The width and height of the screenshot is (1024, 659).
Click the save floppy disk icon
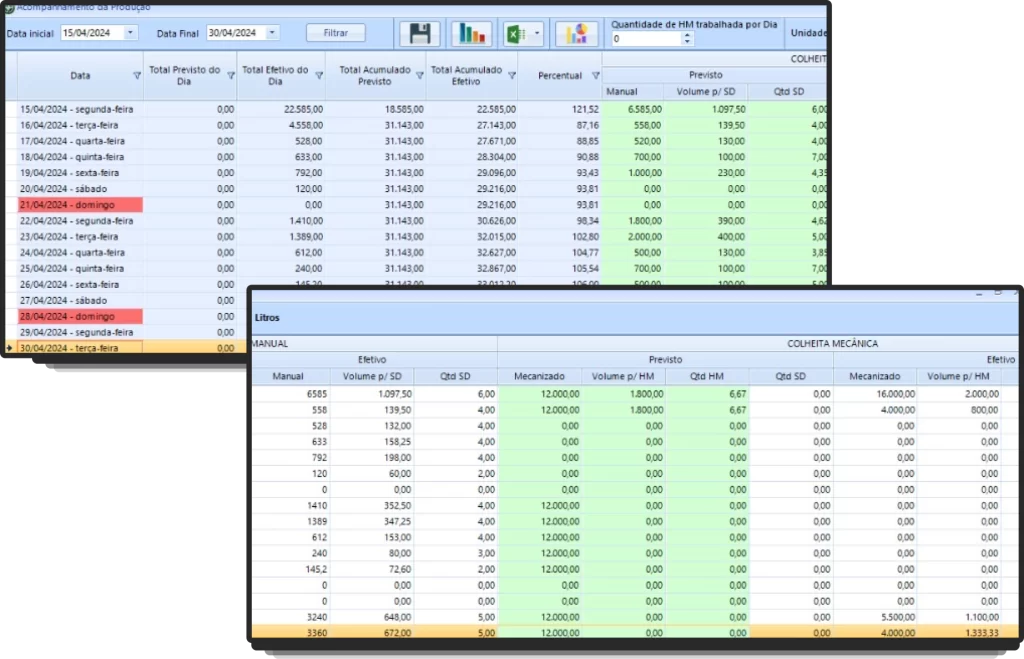[420, 34]
